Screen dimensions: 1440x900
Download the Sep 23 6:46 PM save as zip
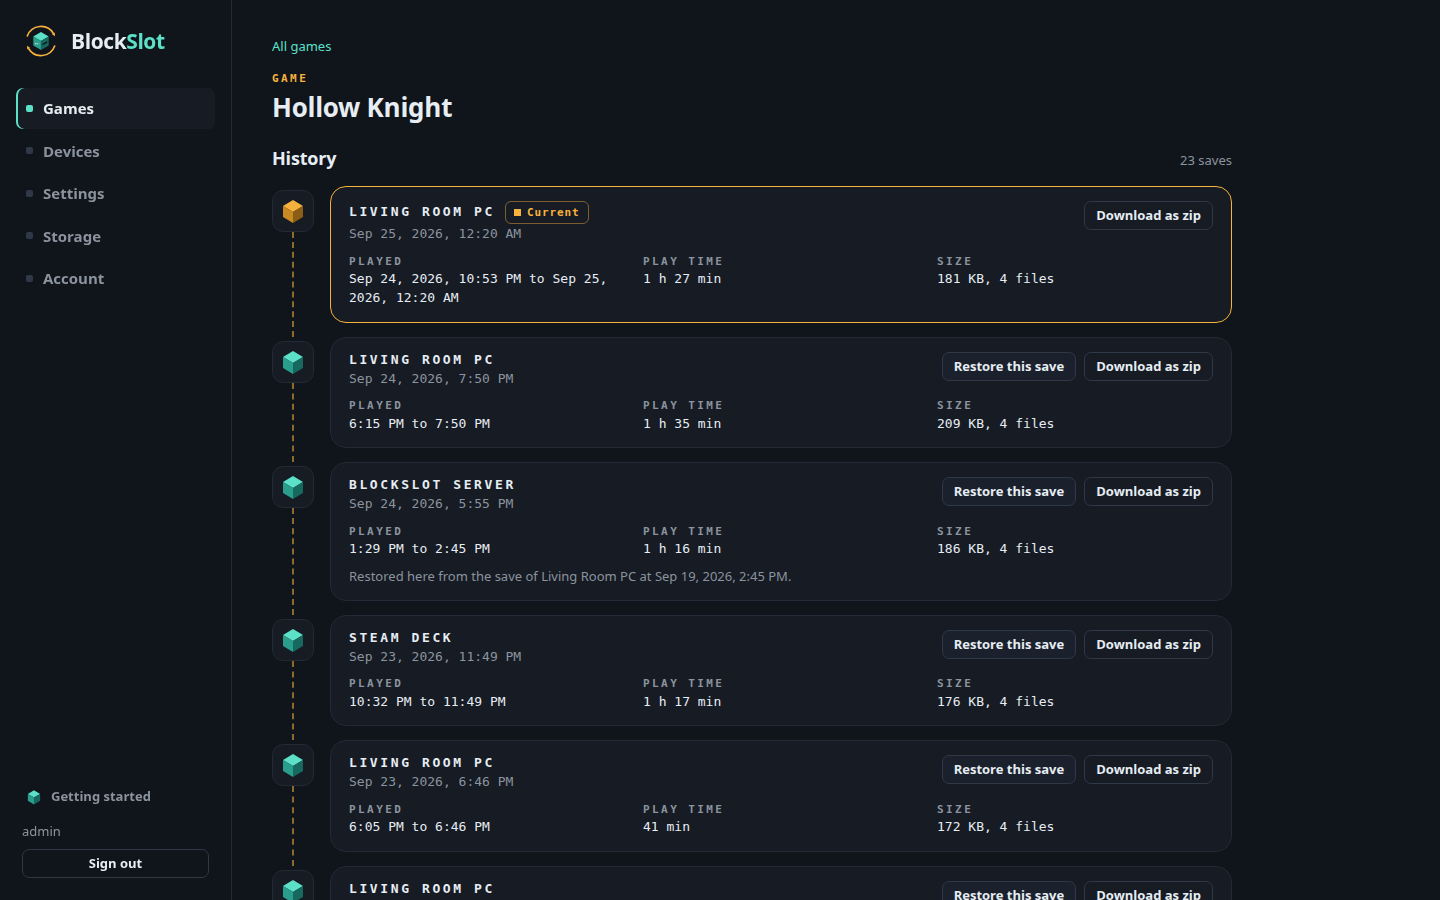(1148, 770)
